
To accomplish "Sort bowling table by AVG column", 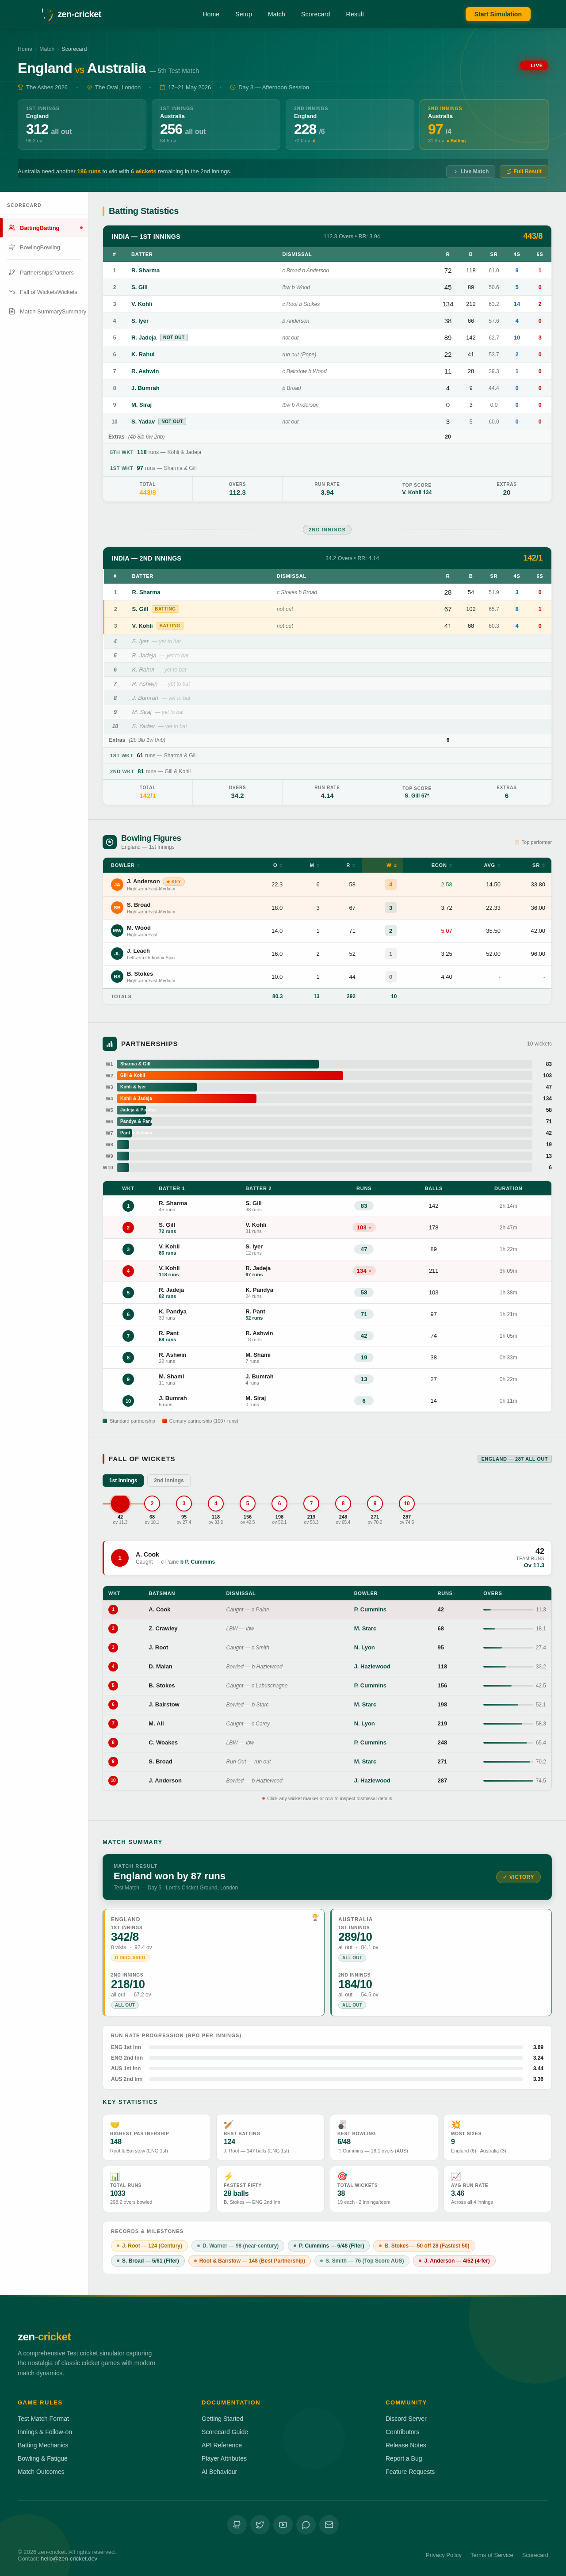I will 492,865.
